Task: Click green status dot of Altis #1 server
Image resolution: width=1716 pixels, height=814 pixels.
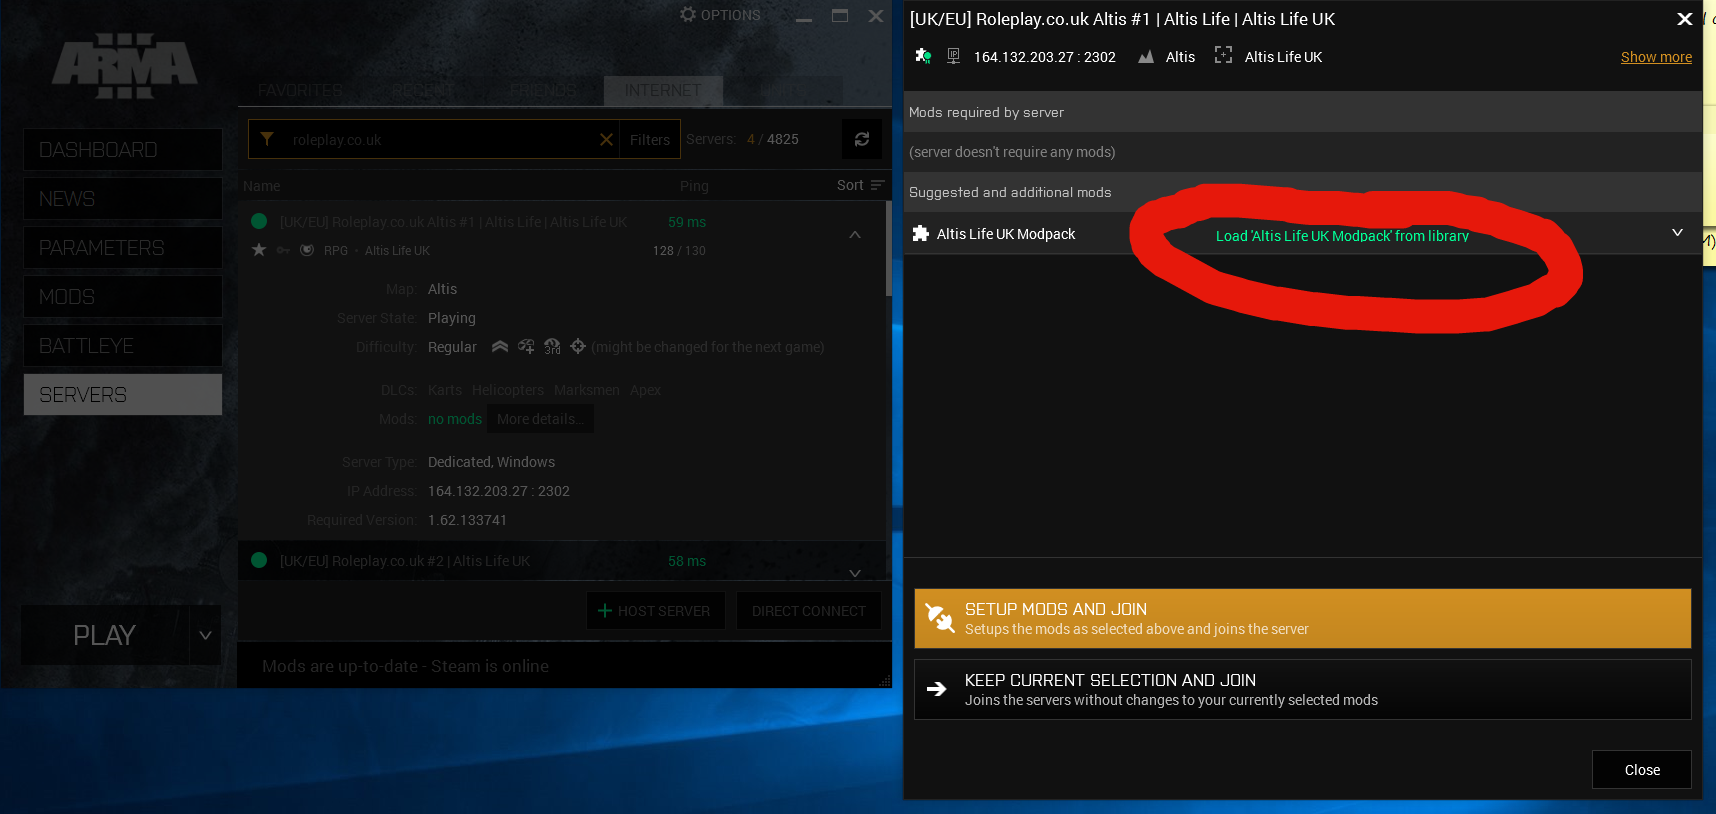Action: pyautogui.click(x=259, y=221)
